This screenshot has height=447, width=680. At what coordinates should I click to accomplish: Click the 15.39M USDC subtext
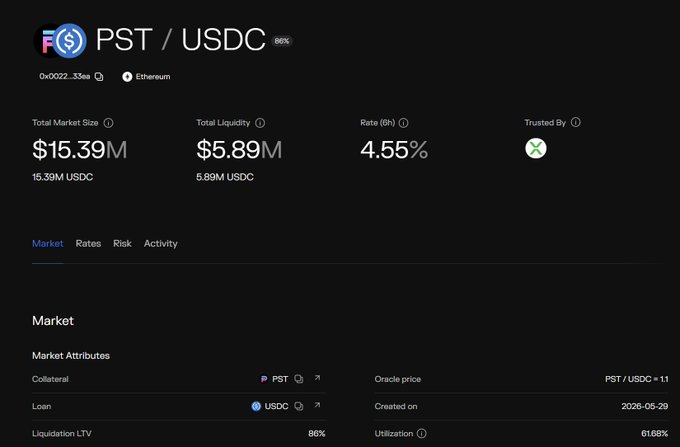[62, 177]
